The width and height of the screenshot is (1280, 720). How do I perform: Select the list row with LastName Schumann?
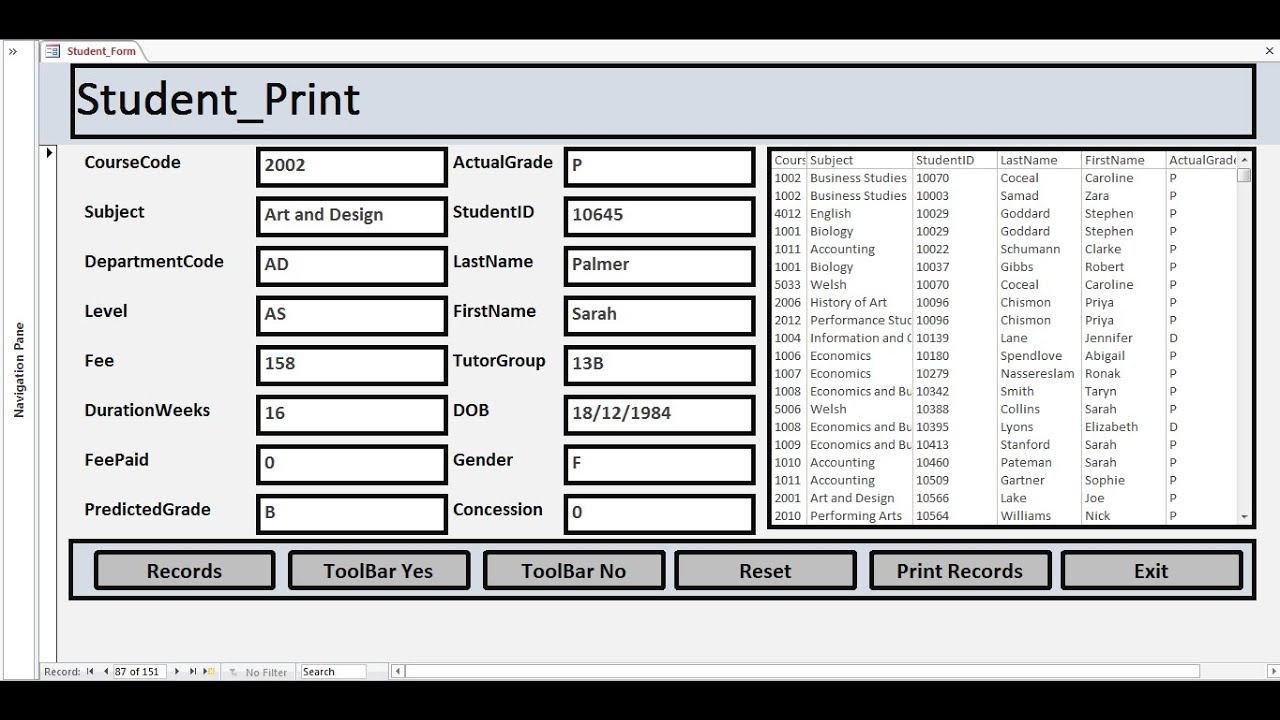pos(1004,249)
